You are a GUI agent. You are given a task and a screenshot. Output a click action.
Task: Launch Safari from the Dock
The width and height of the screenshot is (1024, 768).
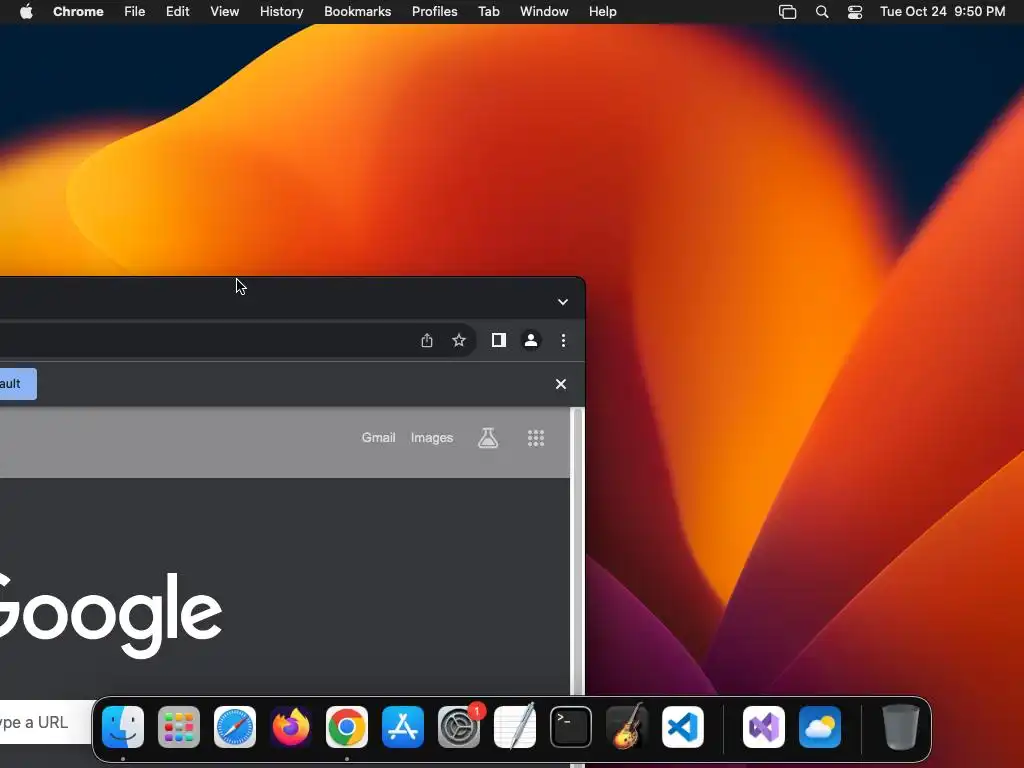235,727
